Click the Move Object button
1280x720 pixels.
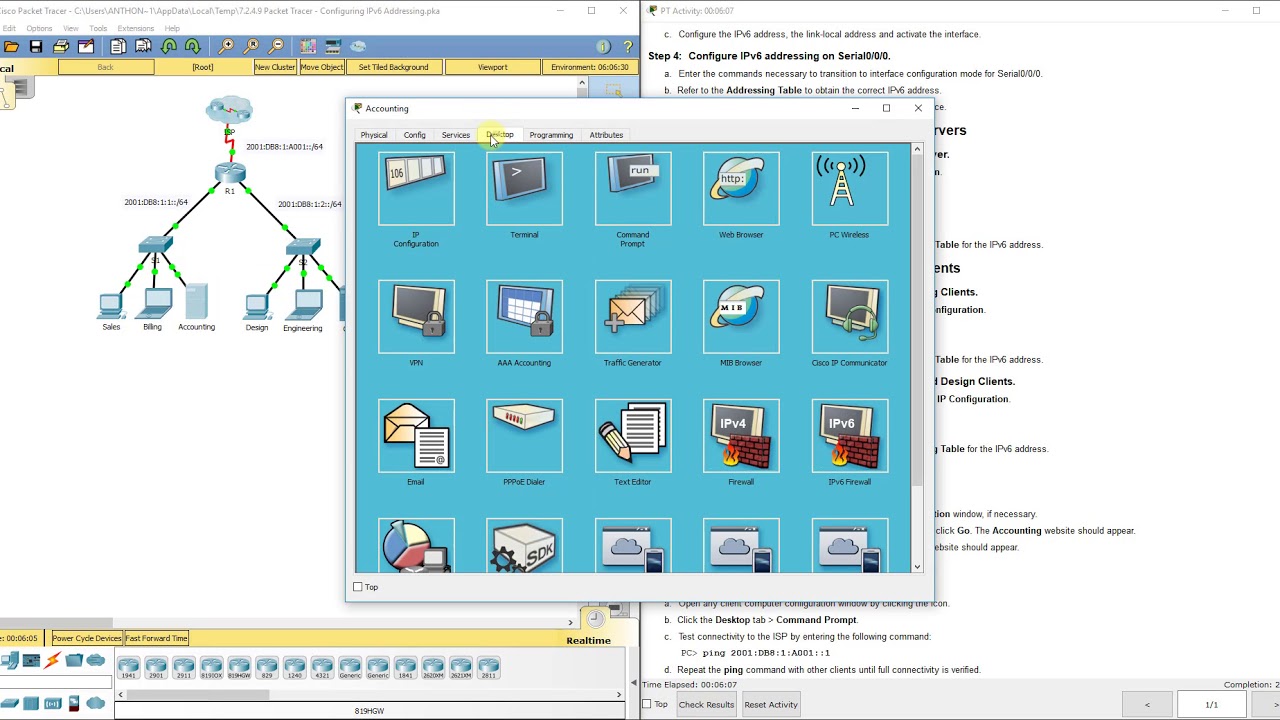pyautogui.click(x=322, y=67)
